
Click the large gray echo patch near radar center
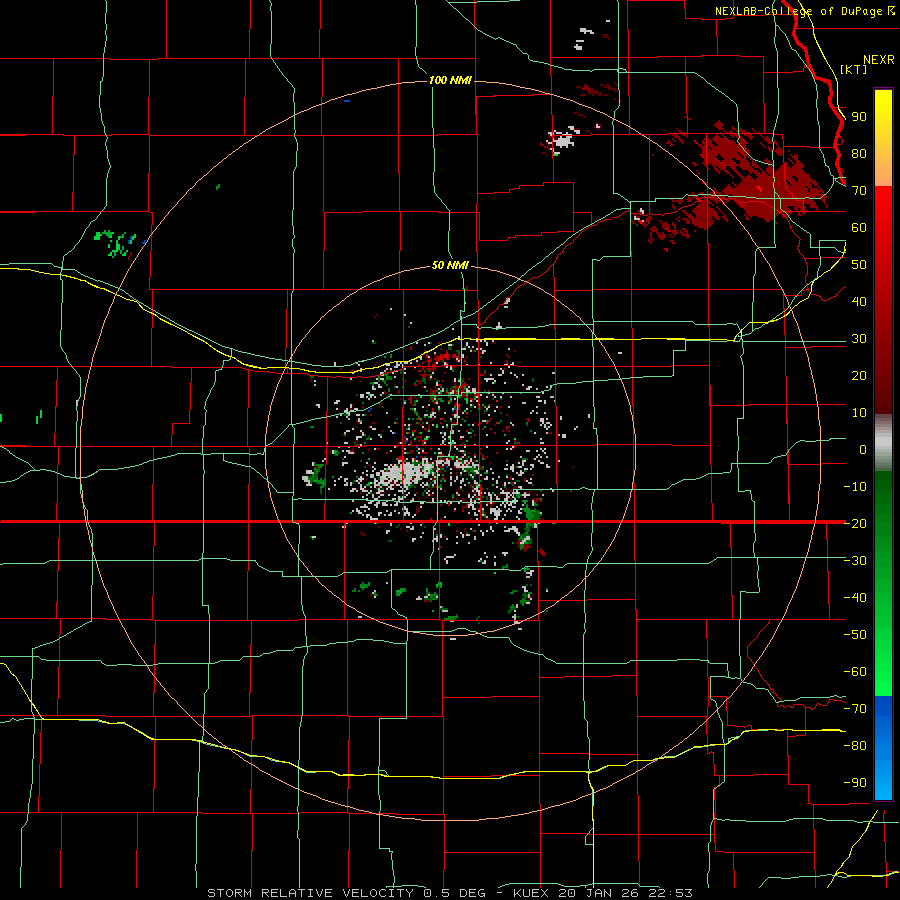click(x=405, y=473)
